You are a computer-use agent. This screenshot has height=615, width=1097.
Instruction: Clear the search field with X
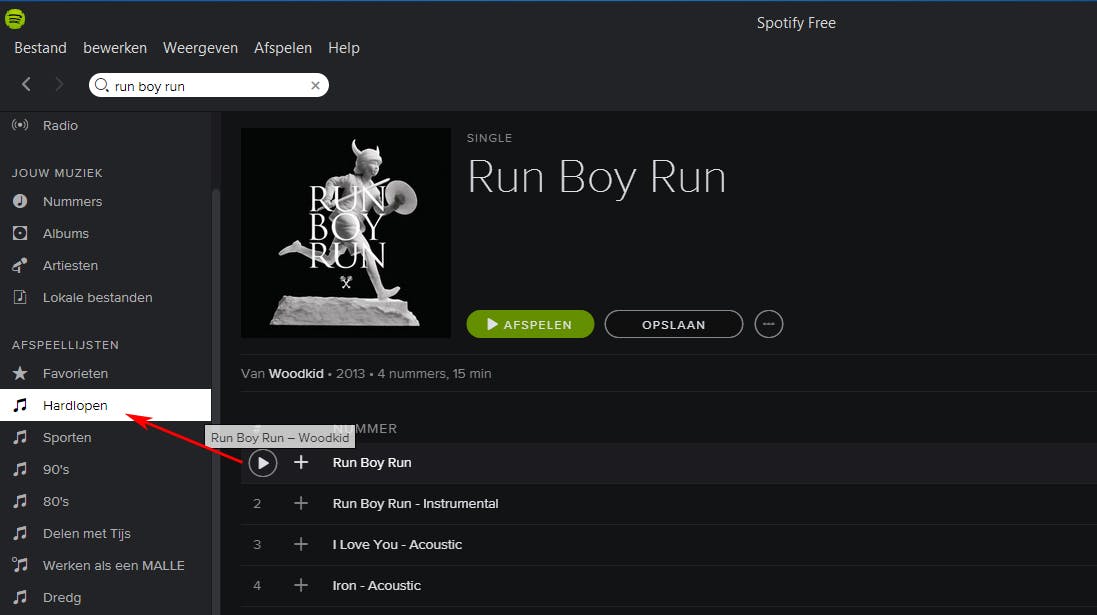316,85
